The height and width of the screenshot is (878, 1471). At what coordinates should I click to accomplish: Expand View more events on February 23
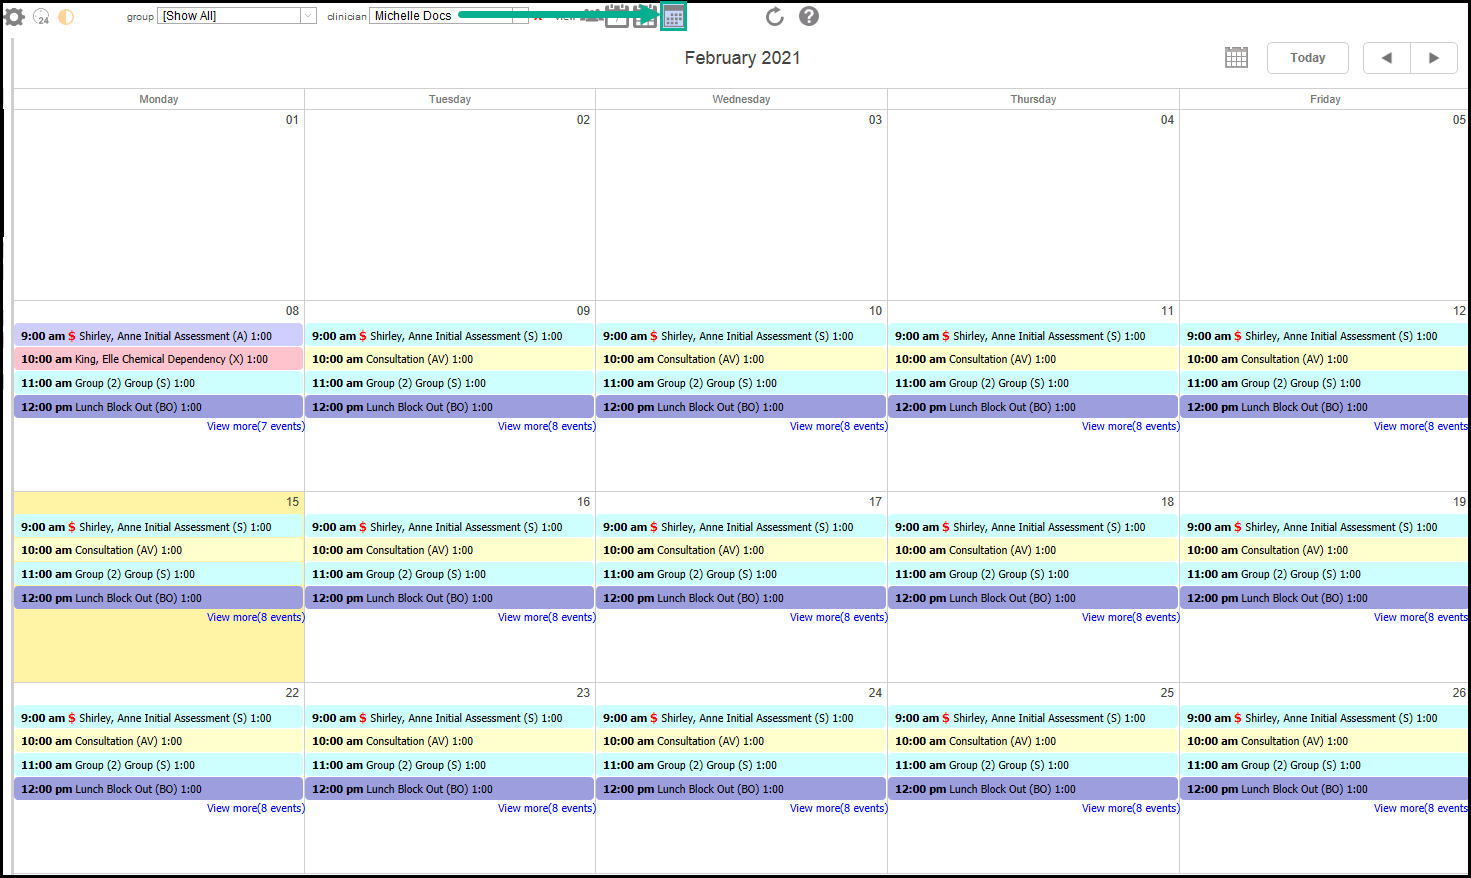pos(546,808)
